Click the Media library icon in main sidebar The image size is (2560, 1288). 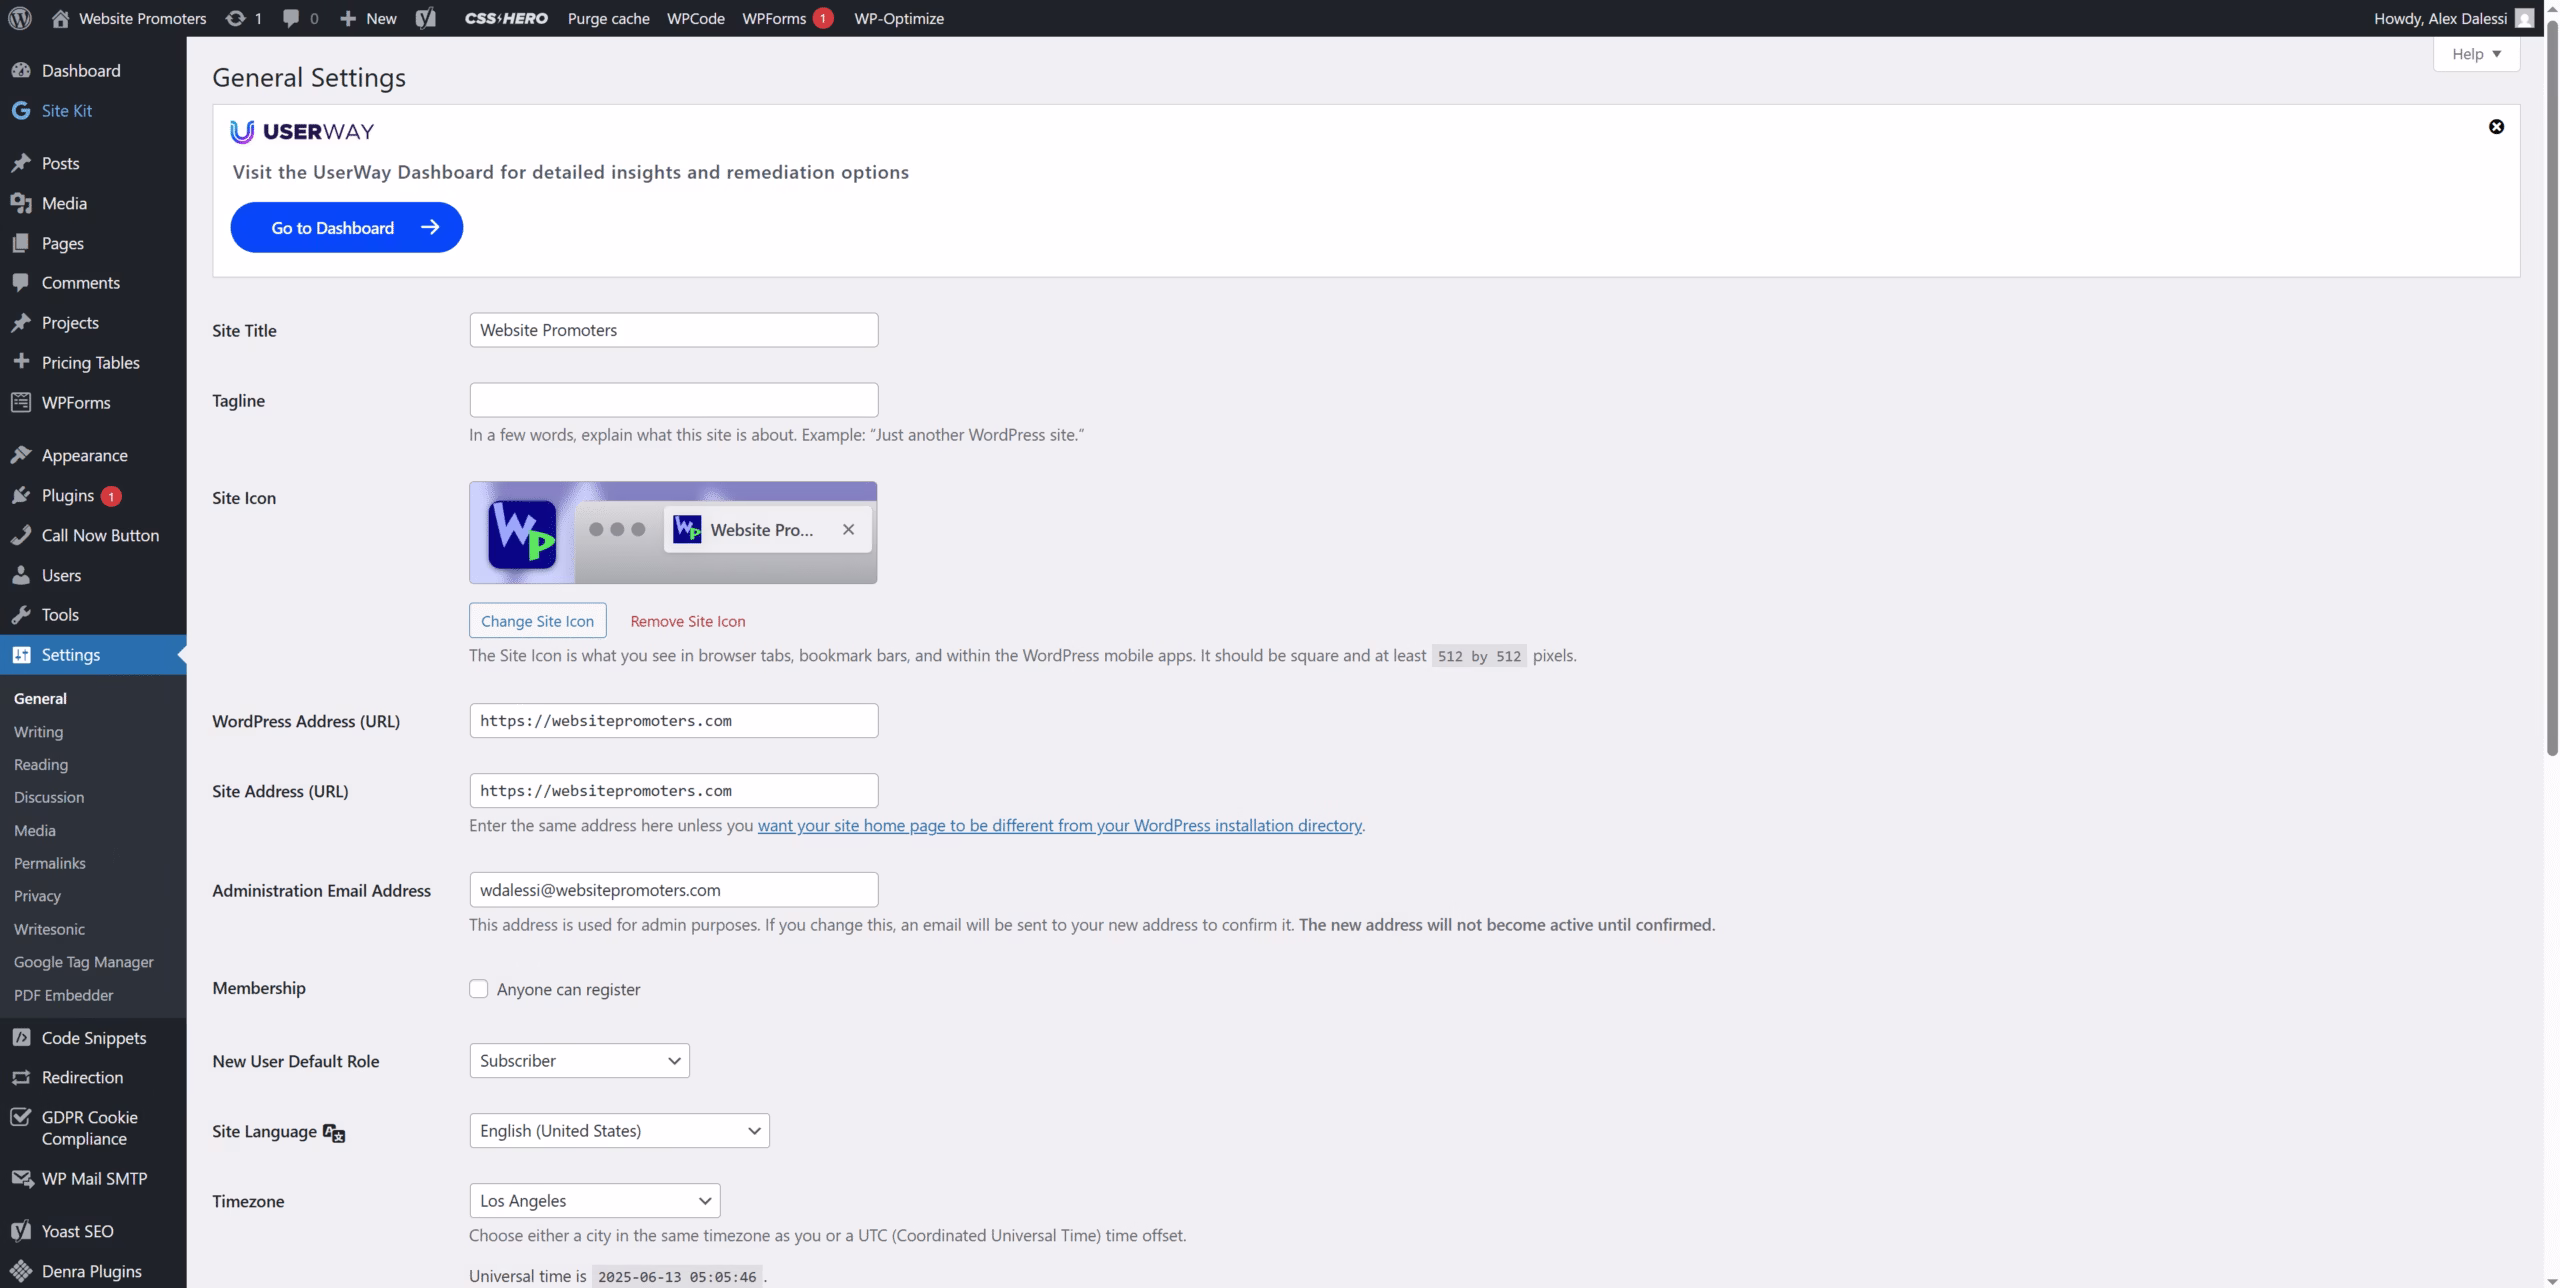click(21, 203)
